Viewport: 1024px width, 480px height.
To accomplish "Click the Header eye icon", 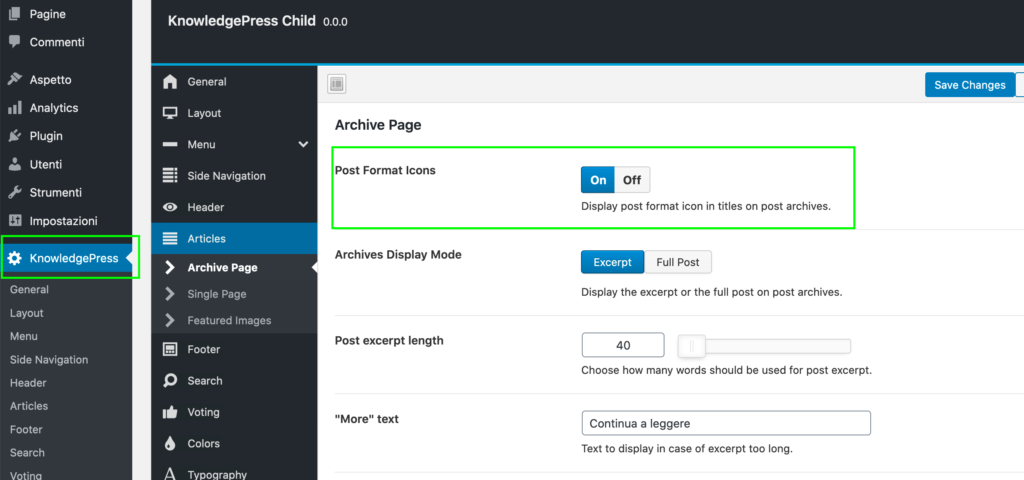I will pyautogui.click(x=170, y=207).
